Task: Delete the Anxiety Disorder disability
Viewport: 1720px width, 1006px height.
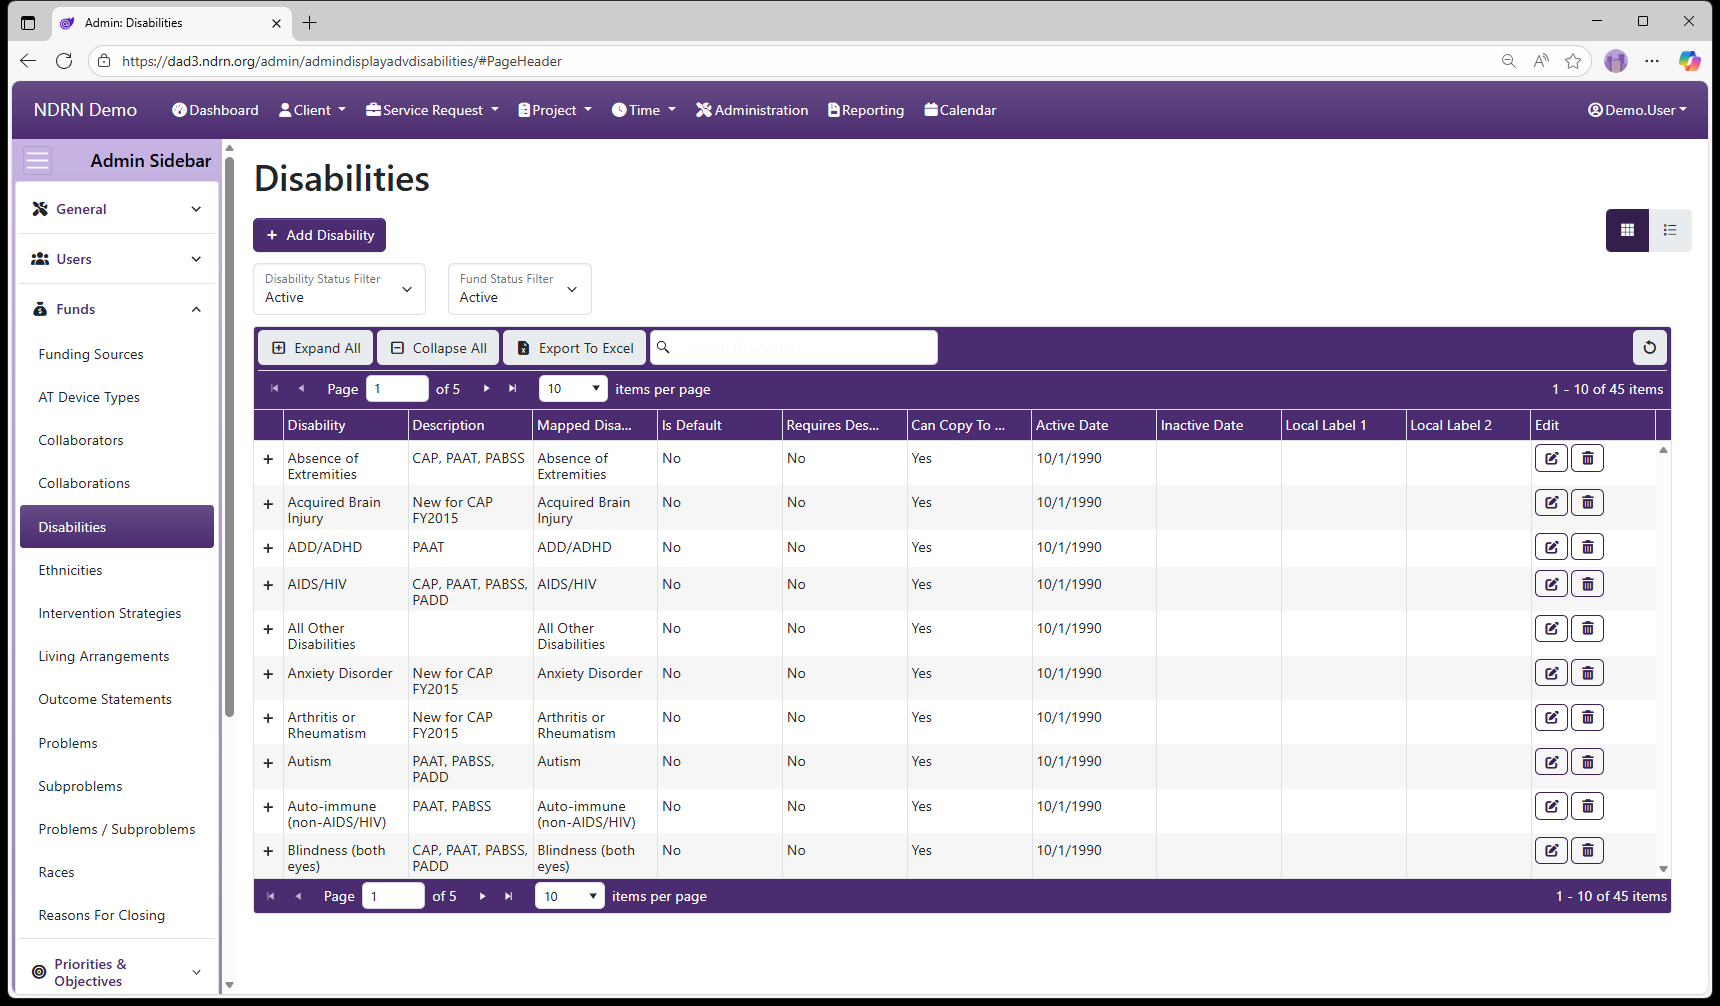Action: (x=1587, y=673)
